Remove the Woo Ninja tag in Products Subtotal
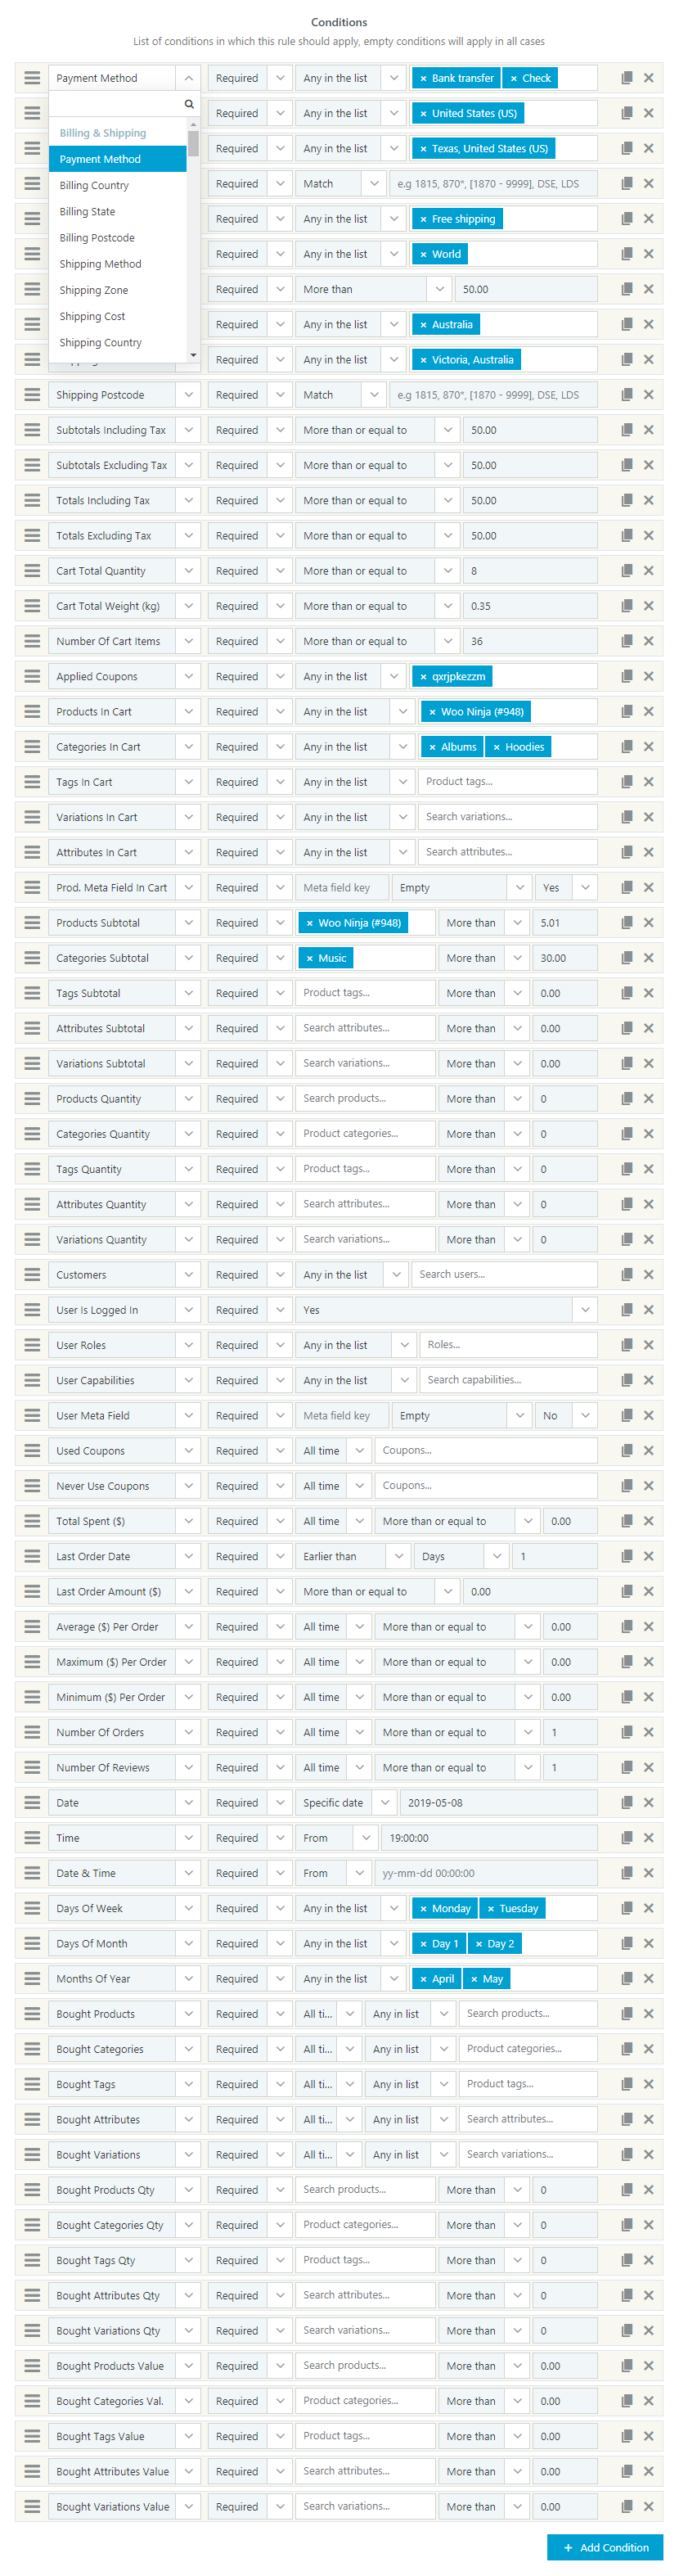 tap(310, 923)
